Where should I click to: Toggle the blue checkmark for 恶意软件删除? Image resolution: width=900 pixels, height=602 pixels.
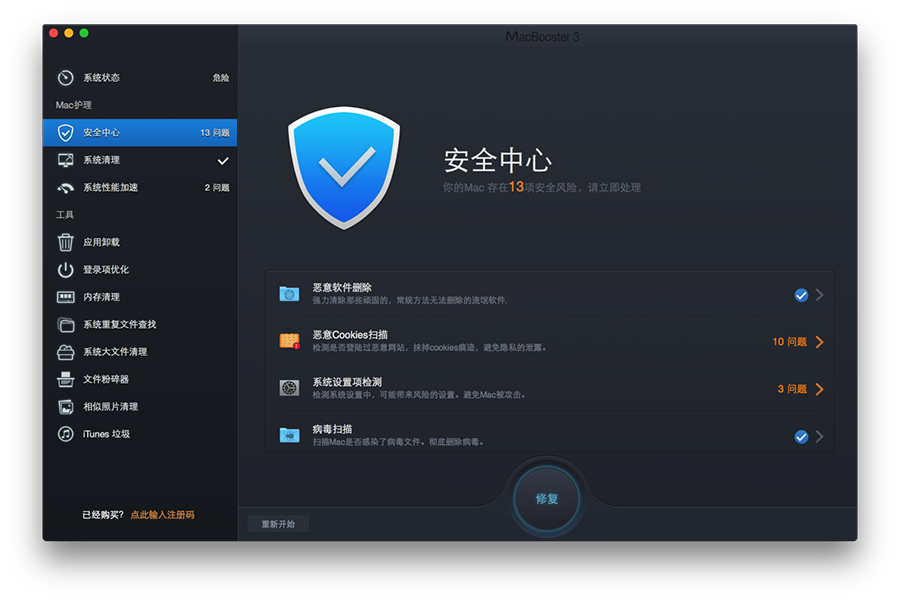(x=801, y=295)
